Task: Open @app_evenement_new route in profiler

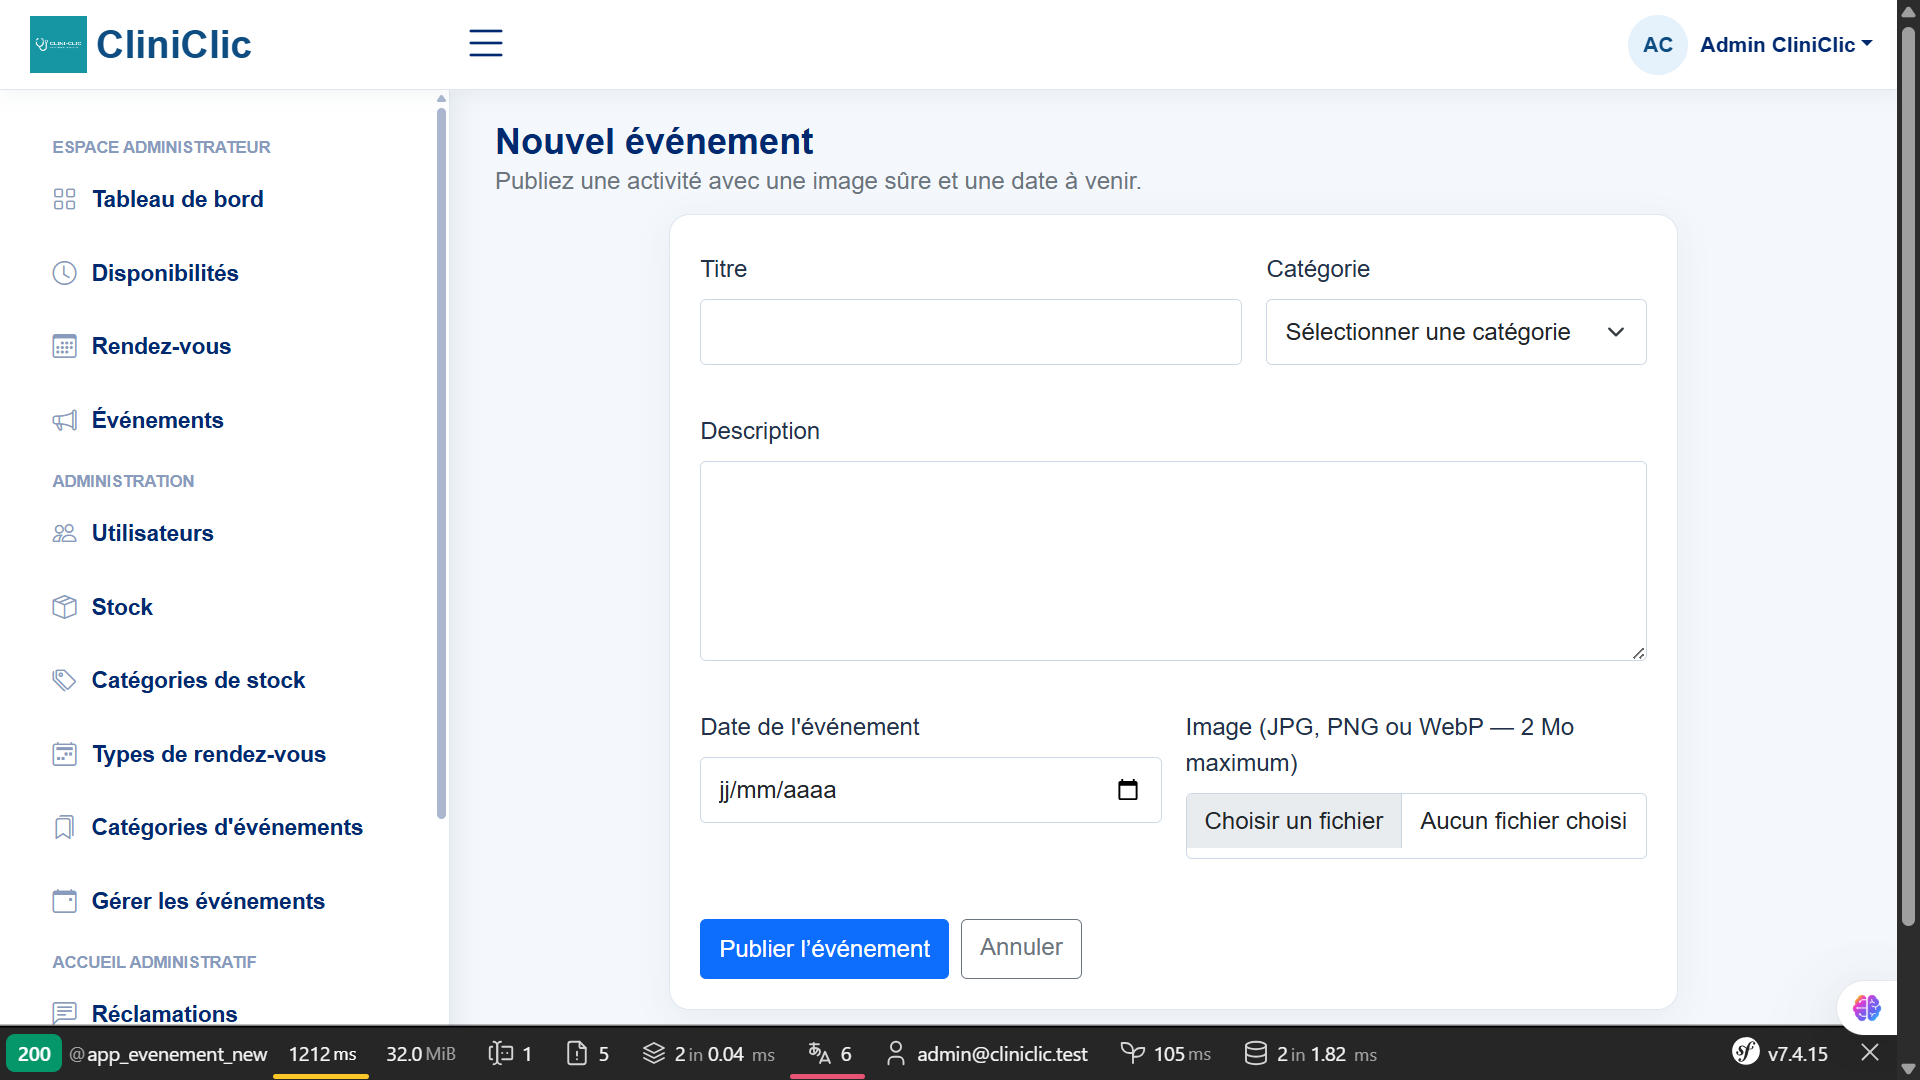Action: (x=168, y=1054)
